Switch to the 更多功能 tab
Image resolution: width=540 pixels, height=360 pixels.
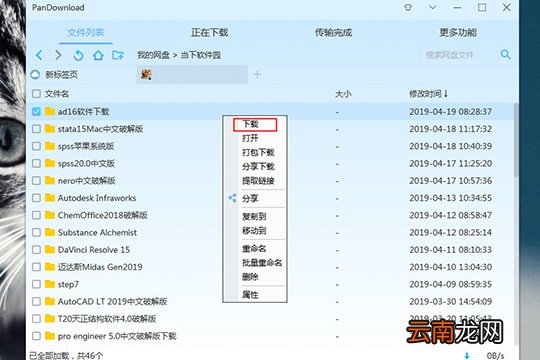click(x=458, y=33)
